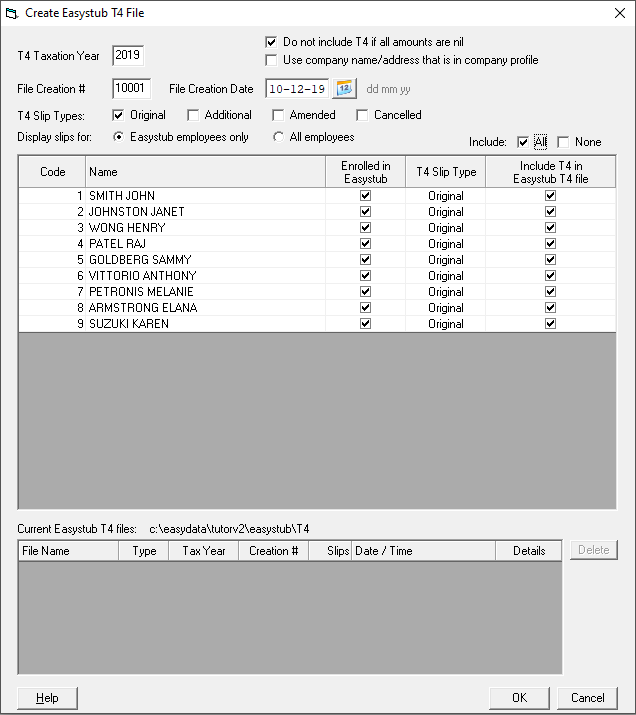
Task: Click the Type column header in files list
Action: coord(144,551)
